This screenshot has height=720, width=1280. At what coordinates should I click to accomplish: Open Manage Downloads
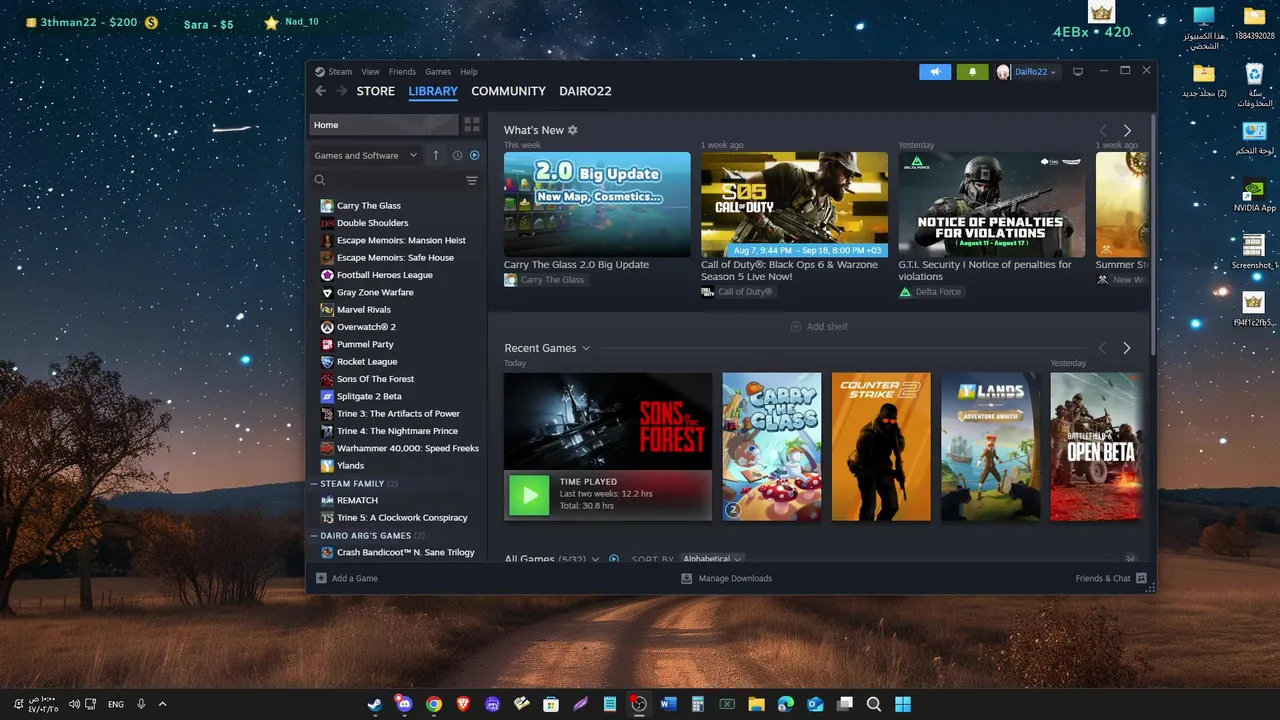coord(727,578)
